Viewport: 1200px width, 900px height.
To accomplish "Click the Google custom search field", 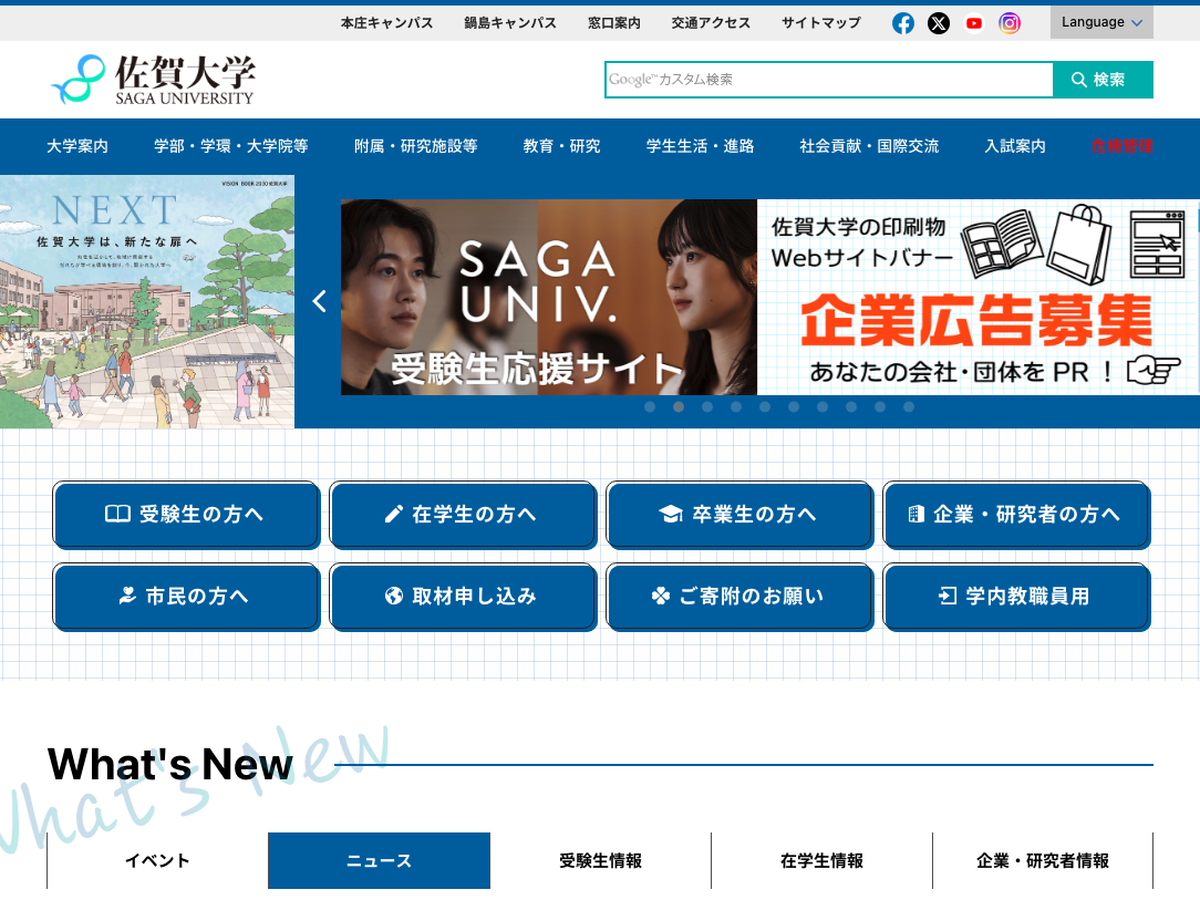I will pos(828,80).
